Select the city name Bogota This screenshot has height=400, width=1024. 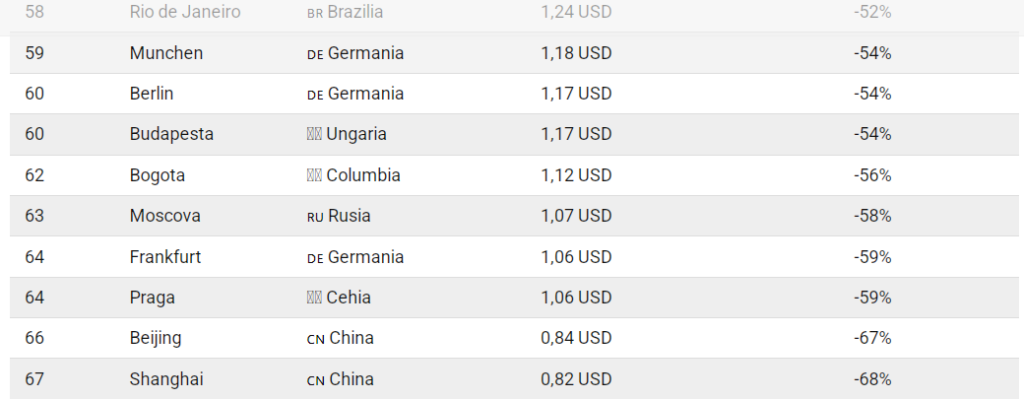(157, 175)
